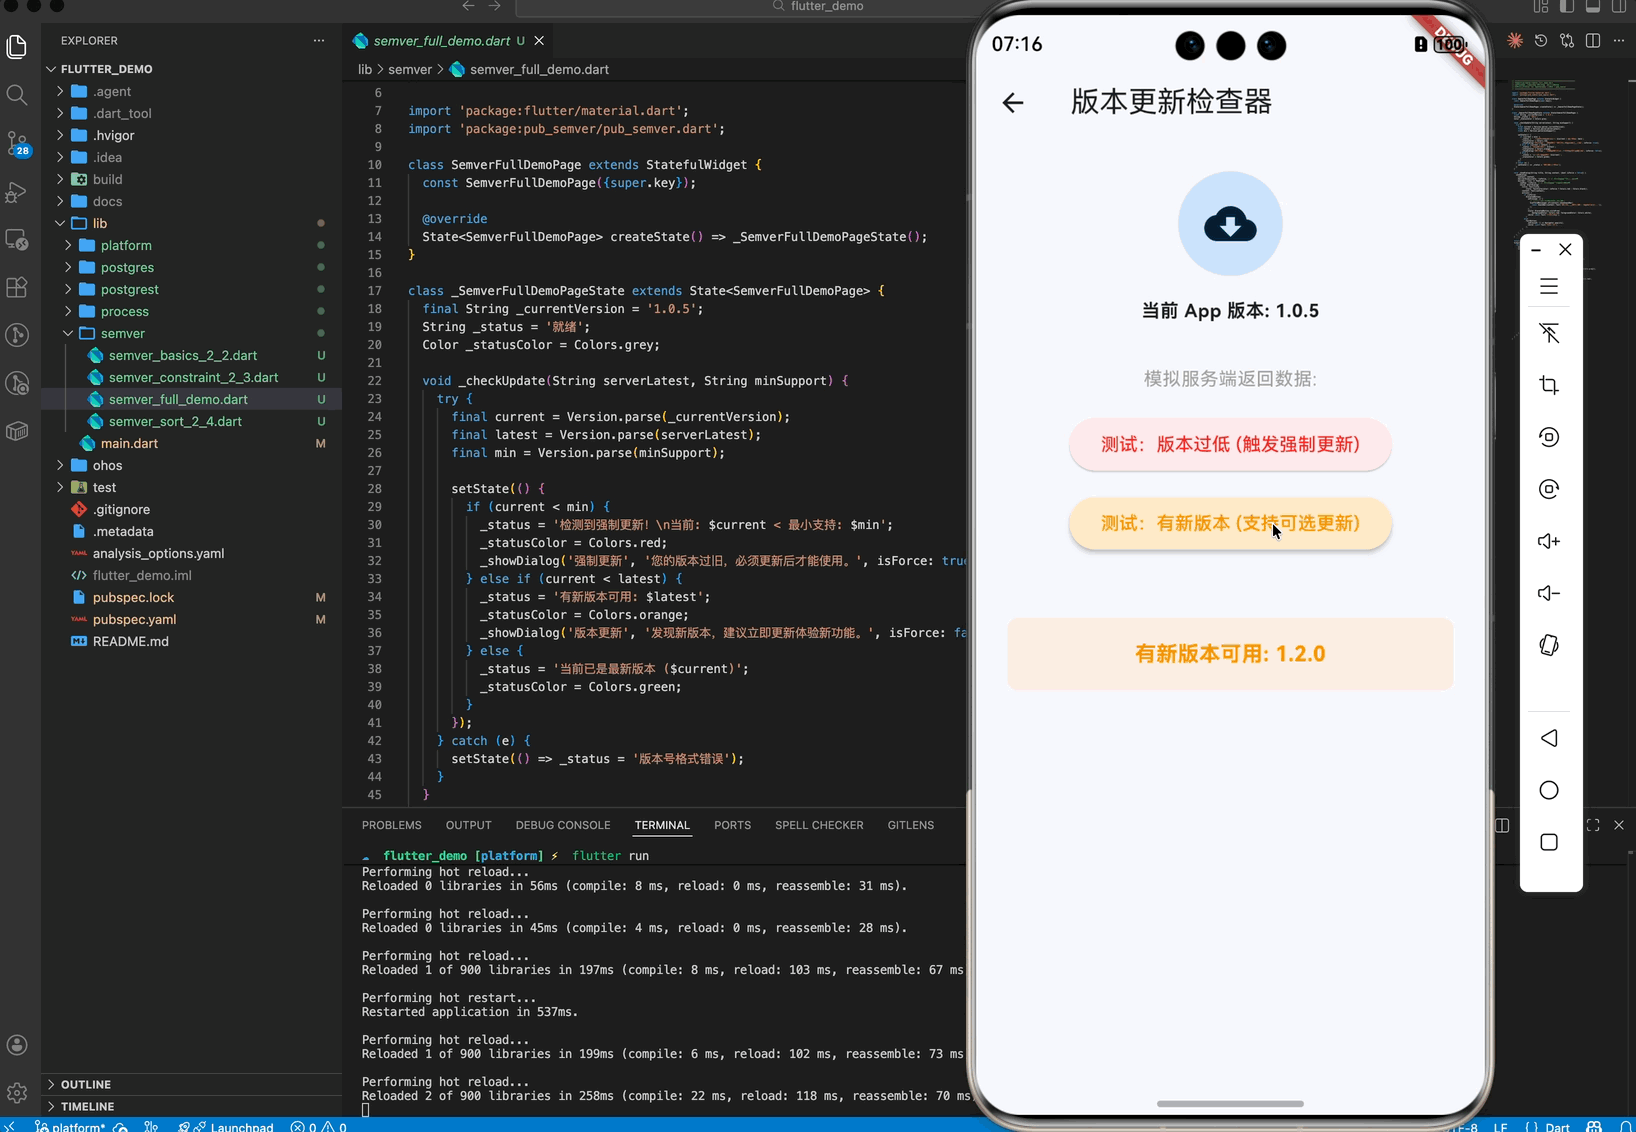This screenshot has height=1132, width=1636.
Task: Open the Search view in activity bar
Action: 17,95
